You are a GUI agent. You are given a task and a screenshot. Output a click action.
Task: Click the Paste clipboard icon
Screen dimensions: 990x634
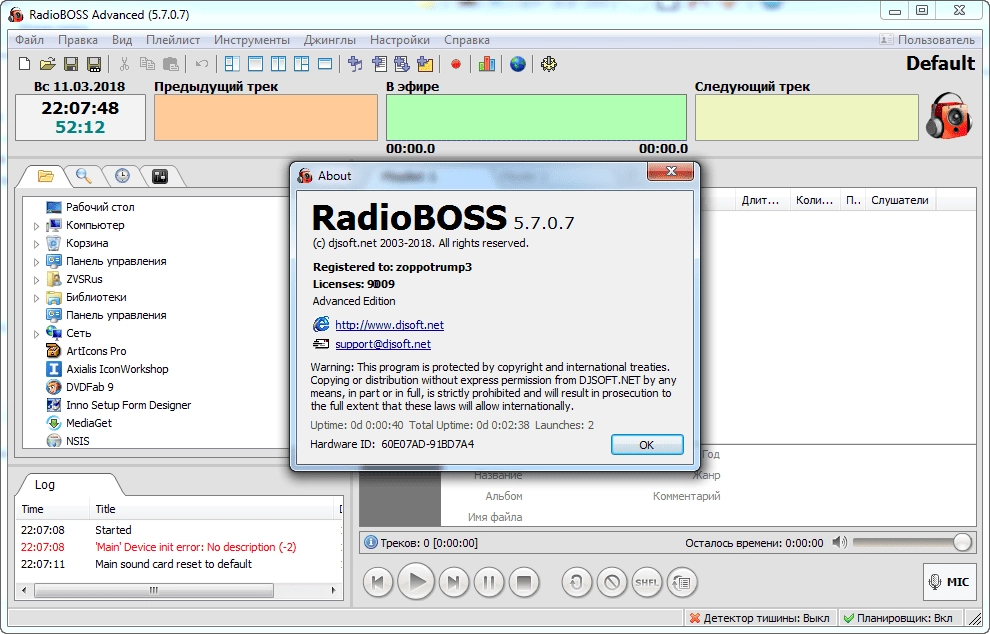(x=170, y=64)
